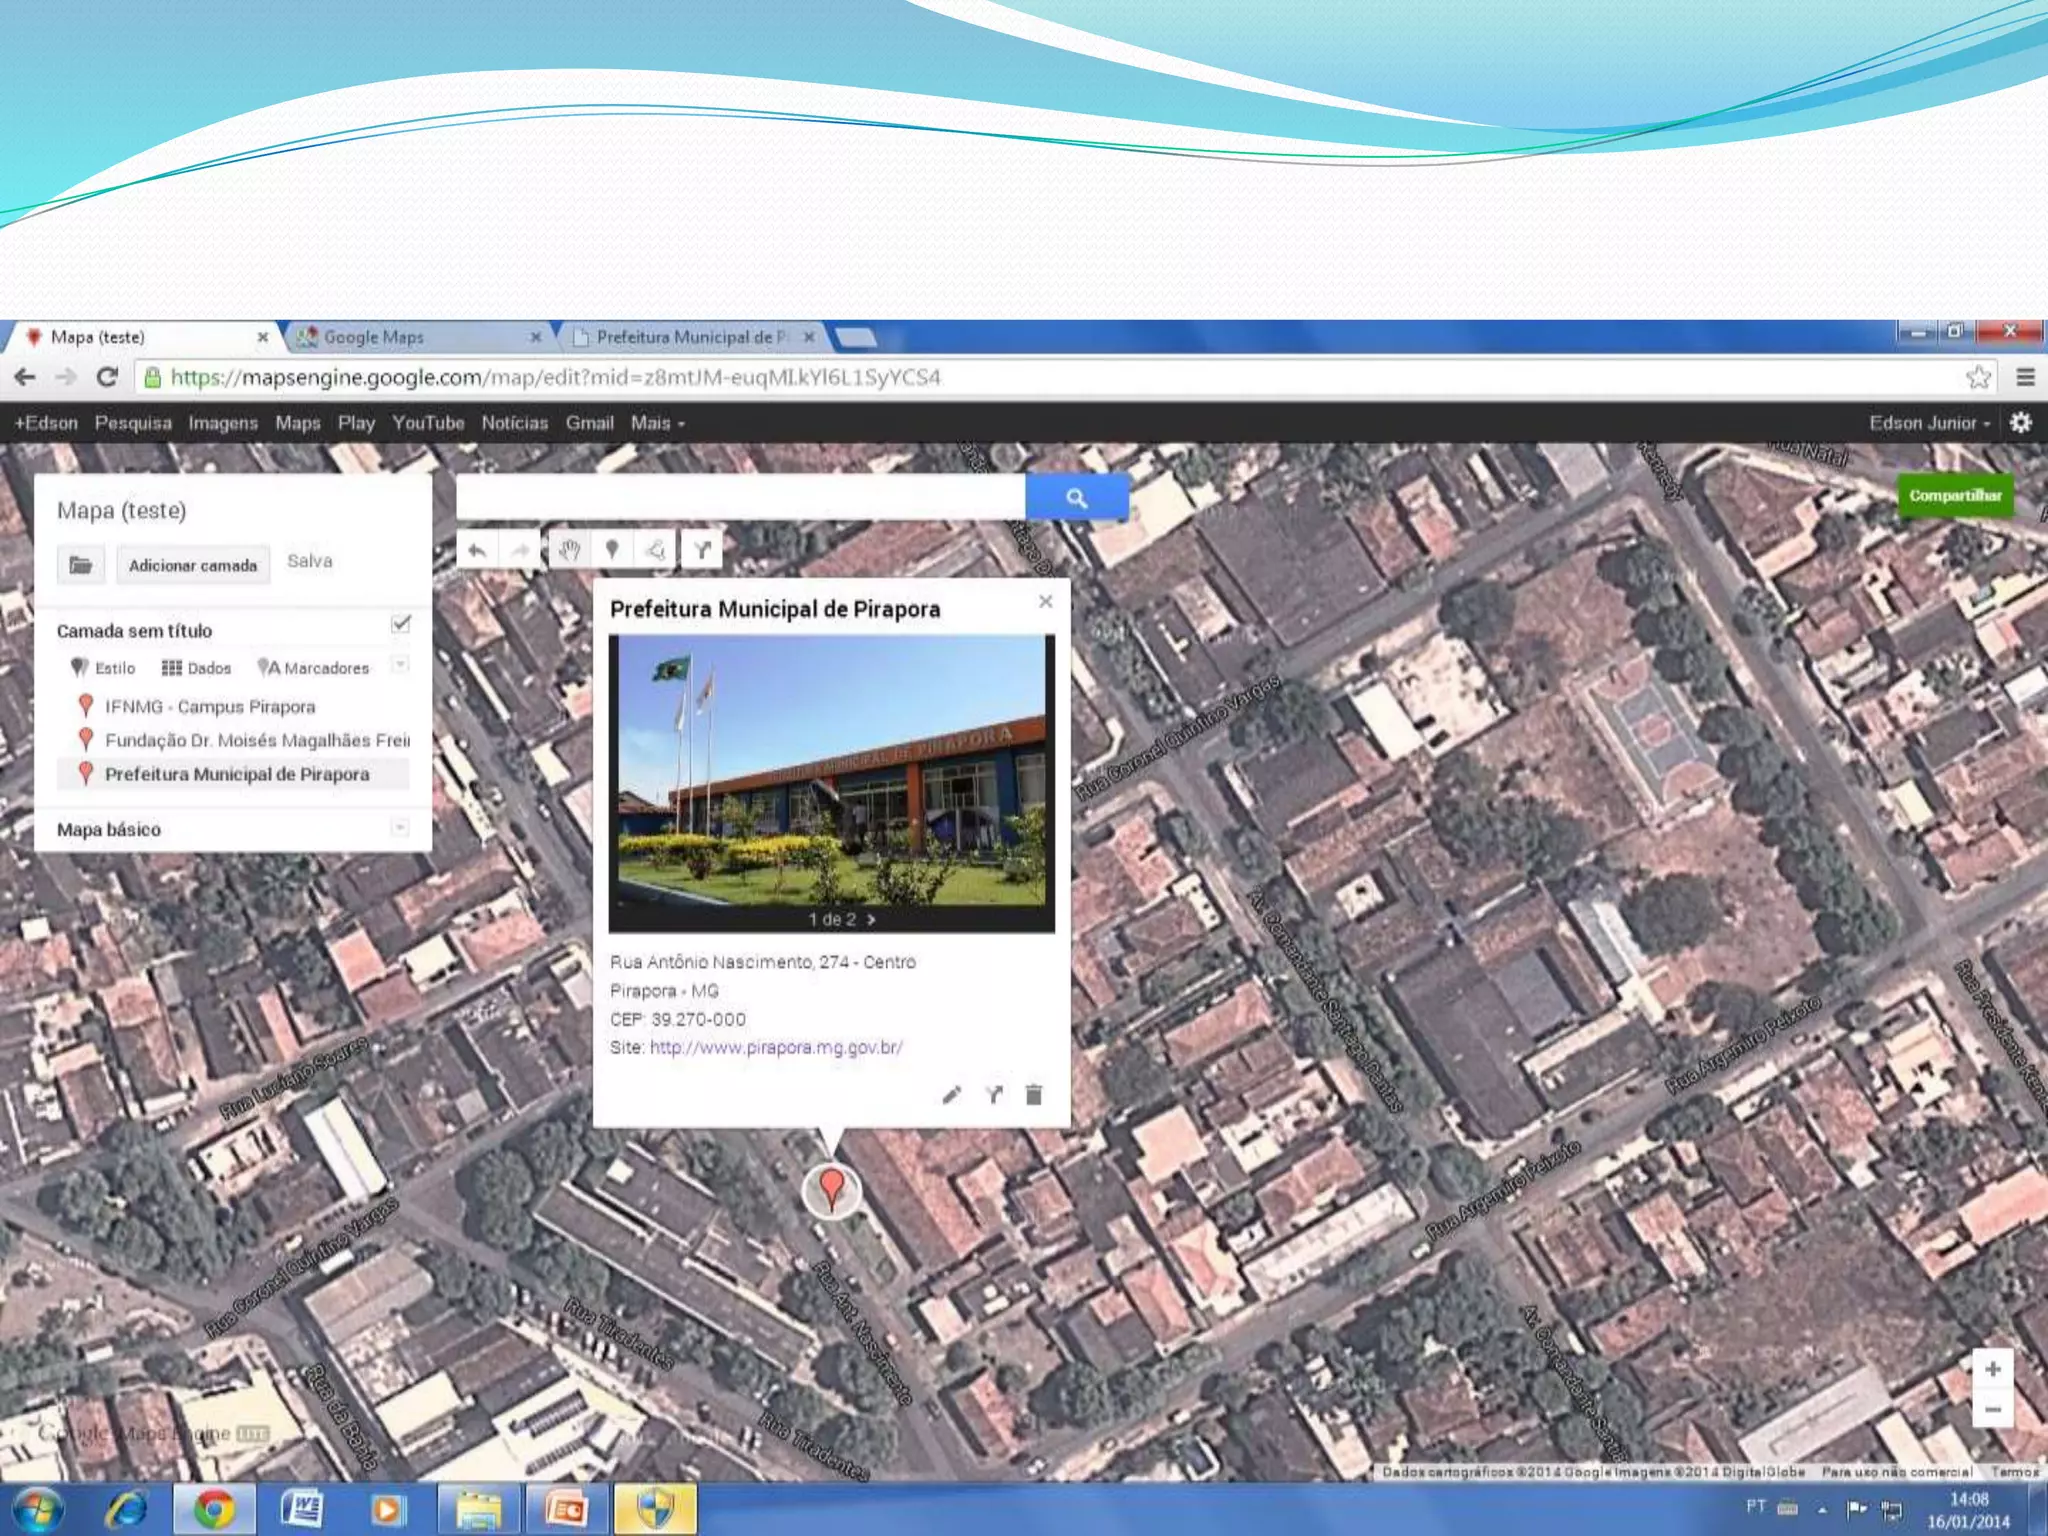Viewport: 2048px width, 1536px height.
Task: Select the draw line tool
Action: 656,550
